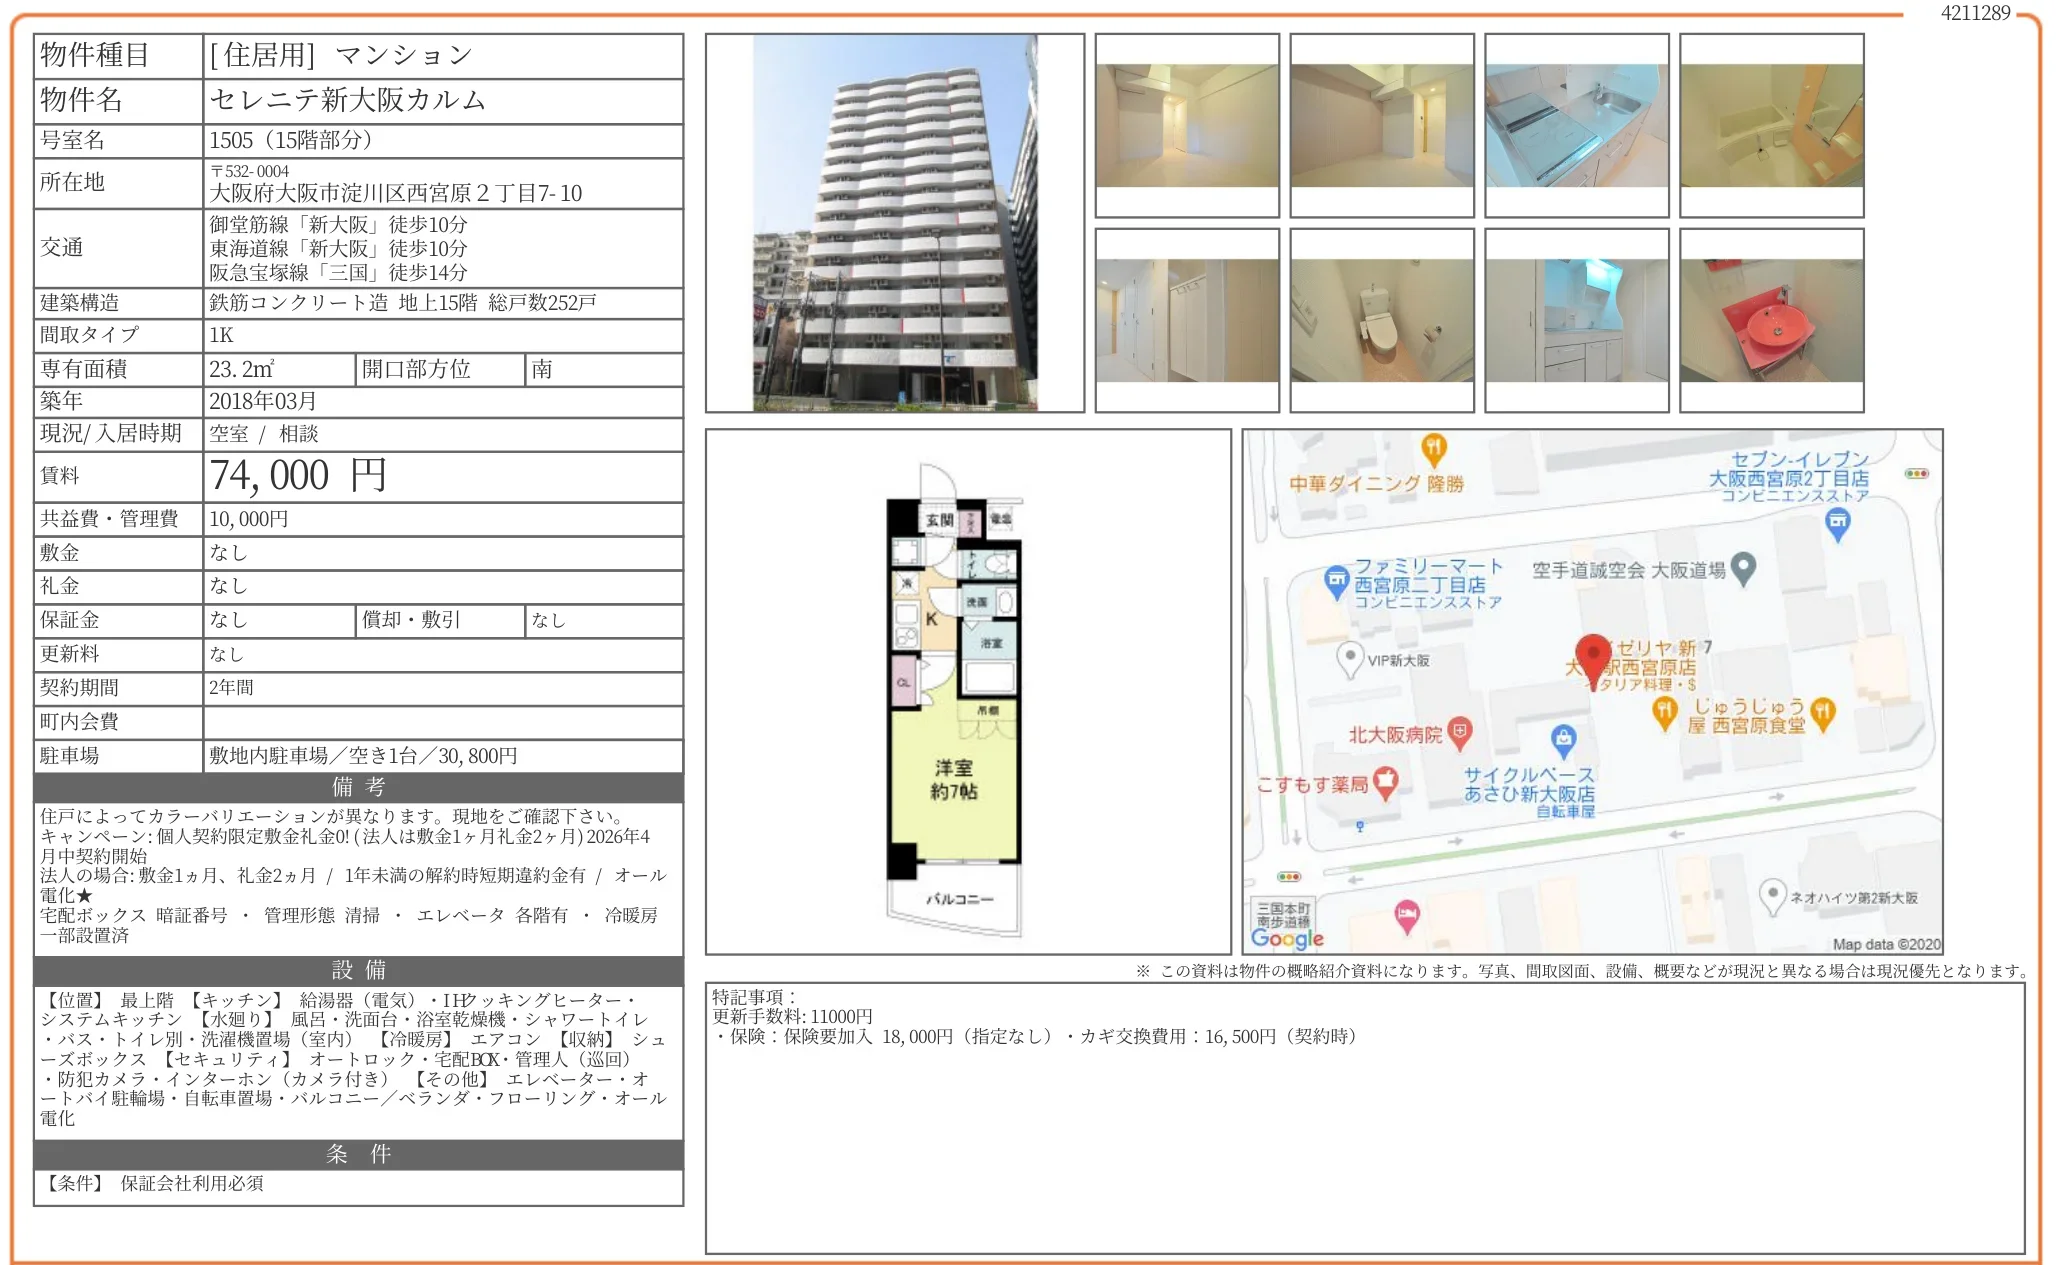Viewport: 2056px width, 1265px height.
Task: Click the 7-Eleven convenience store map icon
Action: 1837,522
